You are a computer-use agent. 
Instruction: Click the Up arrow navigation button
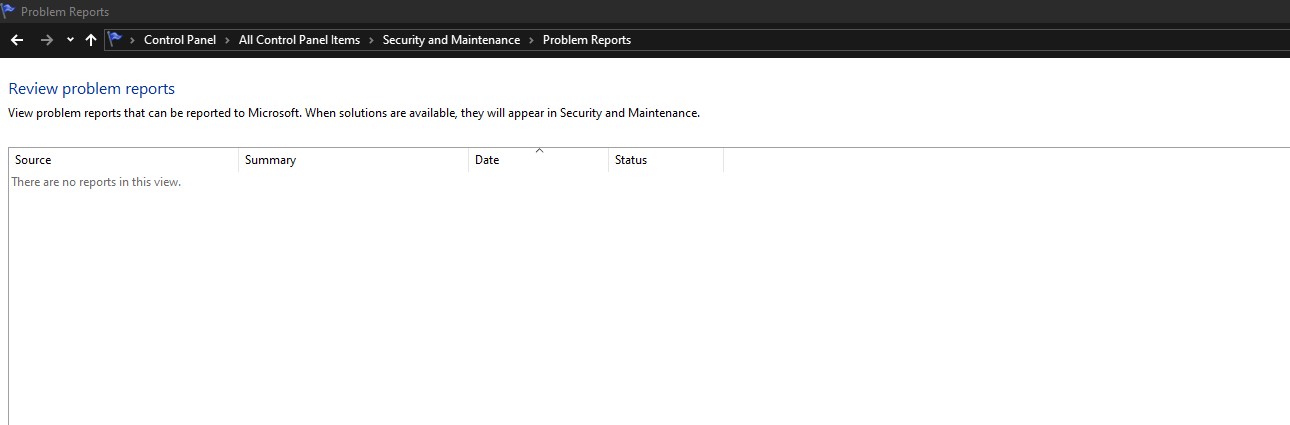91,40
